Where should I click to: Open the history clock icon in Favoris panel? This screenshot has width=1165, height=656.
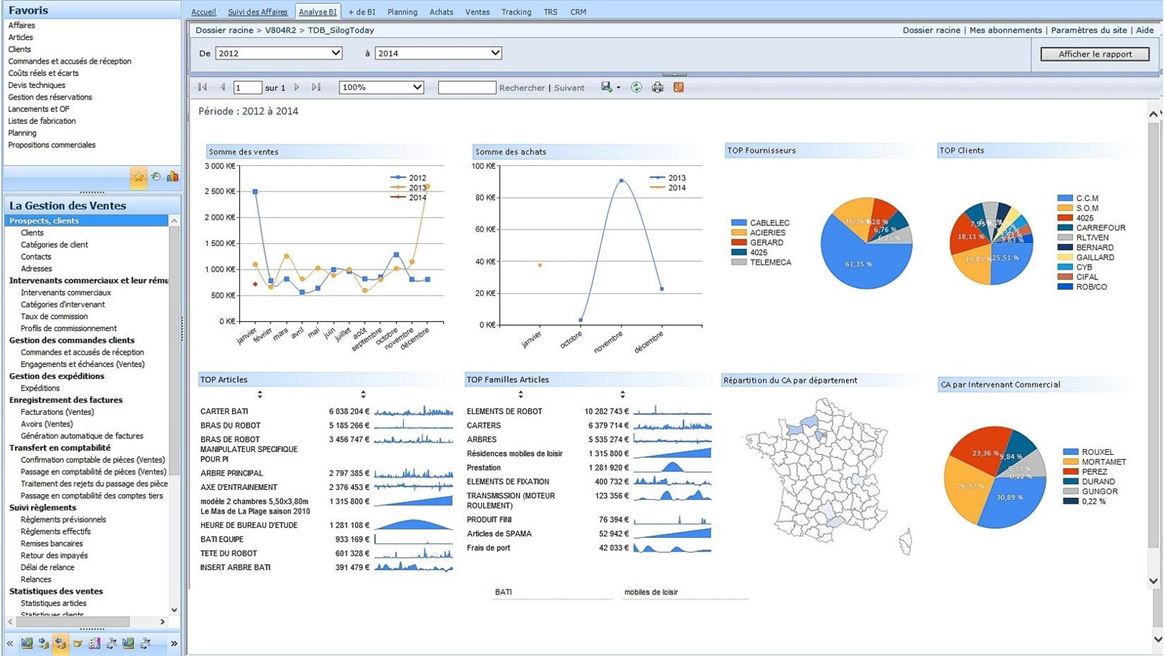click(156, 177)
